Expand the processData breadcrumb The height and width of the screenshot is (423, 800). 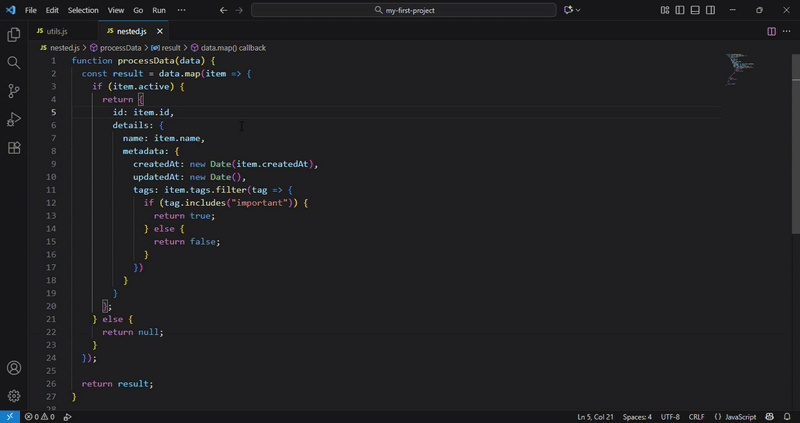coord(120,47)
